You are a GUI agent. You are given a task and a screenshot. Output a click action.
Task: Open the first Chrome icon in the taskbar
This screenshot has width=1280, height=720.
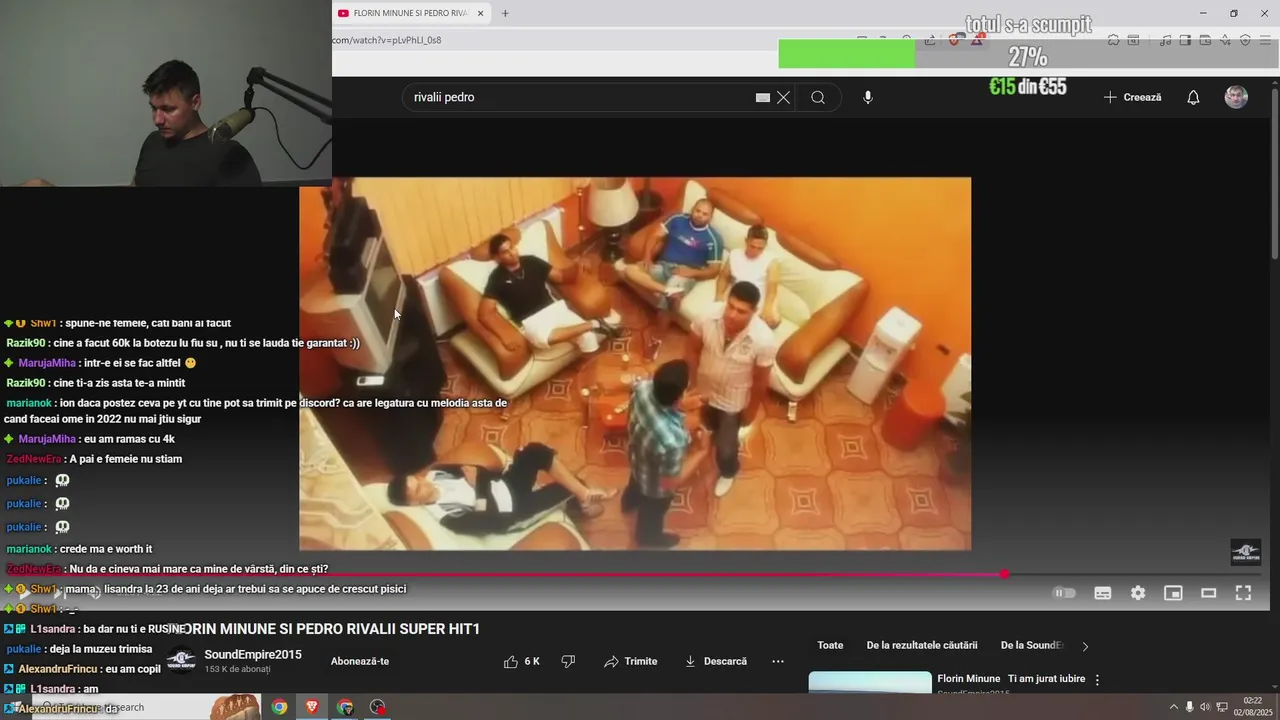pos(279,707)
